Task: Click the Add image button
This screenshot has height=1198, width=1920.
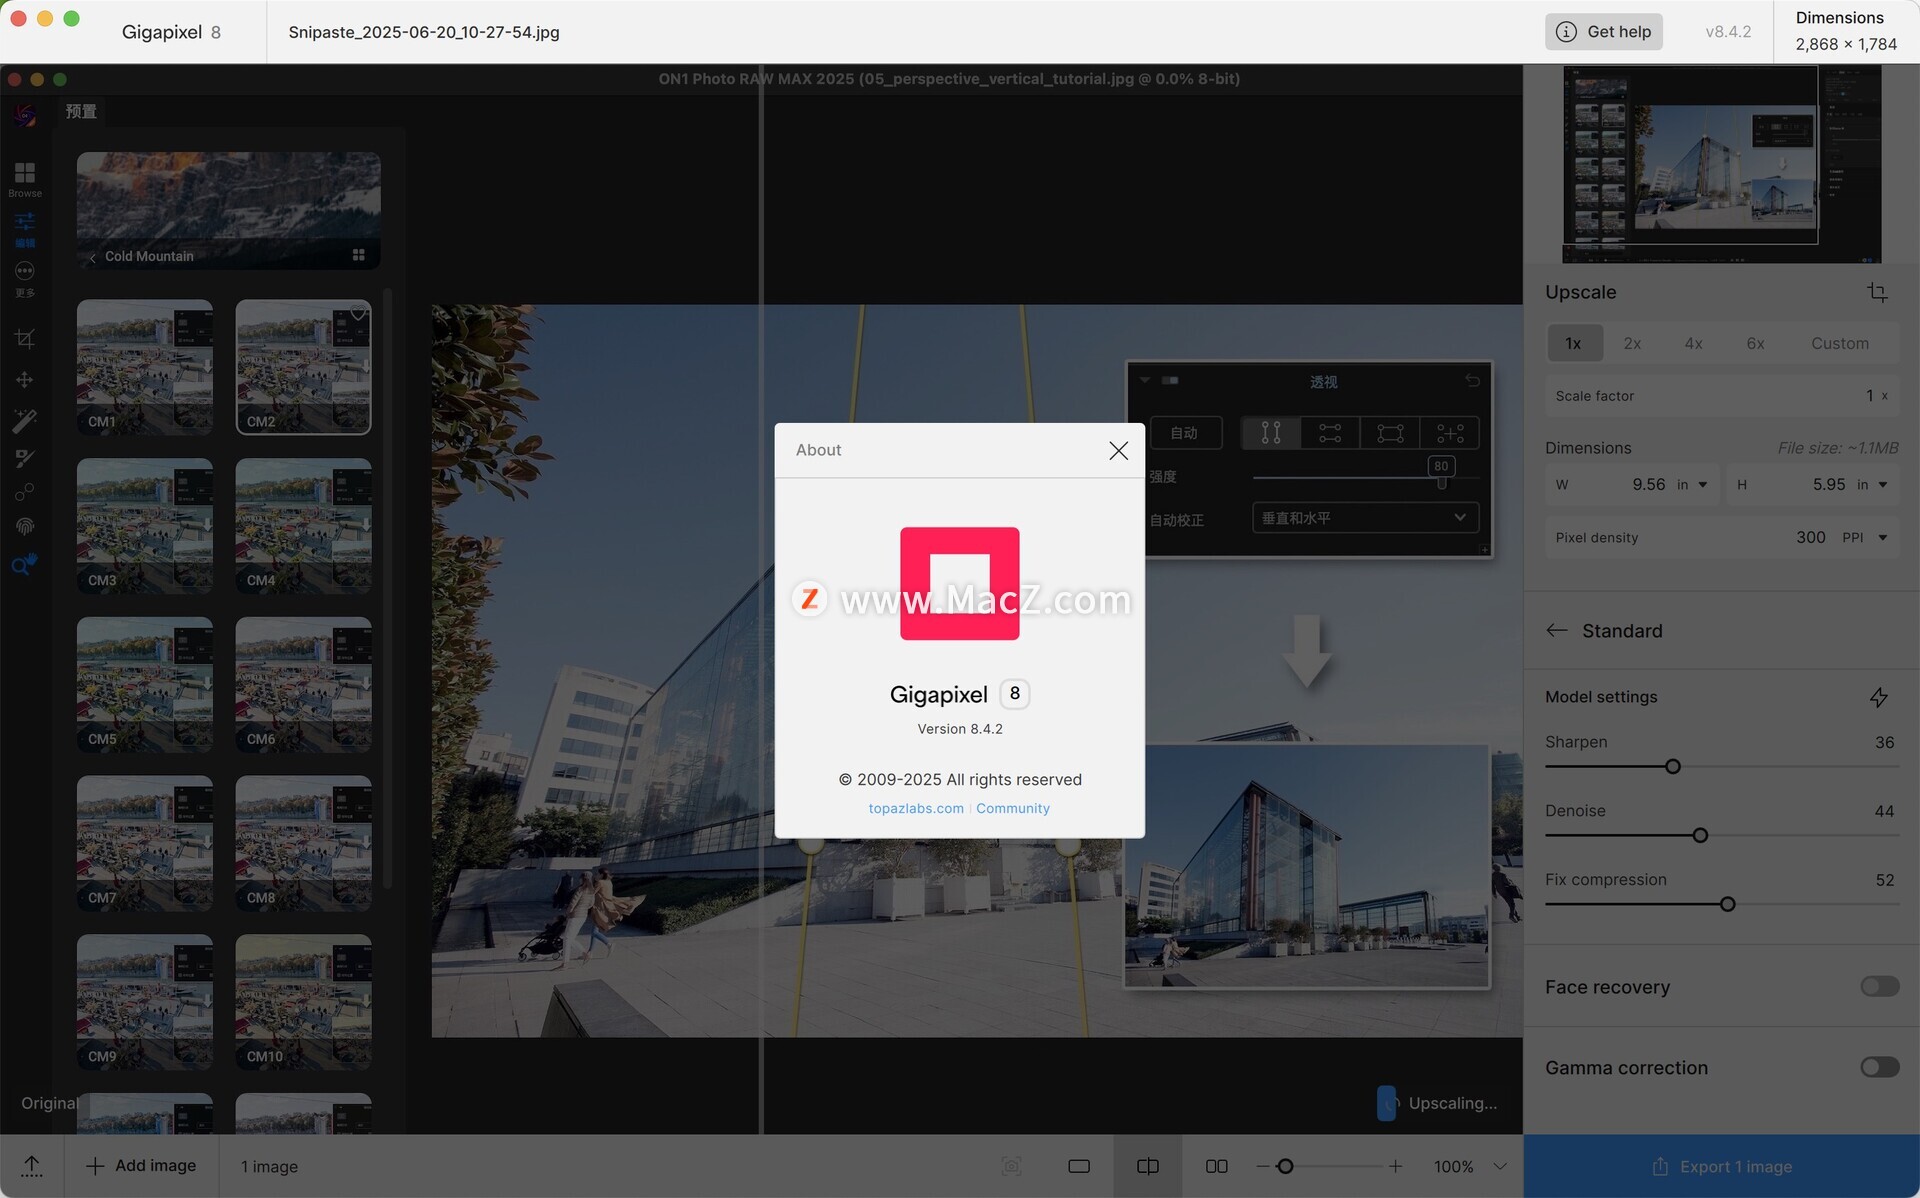Action: click(x=141, y=1166)
